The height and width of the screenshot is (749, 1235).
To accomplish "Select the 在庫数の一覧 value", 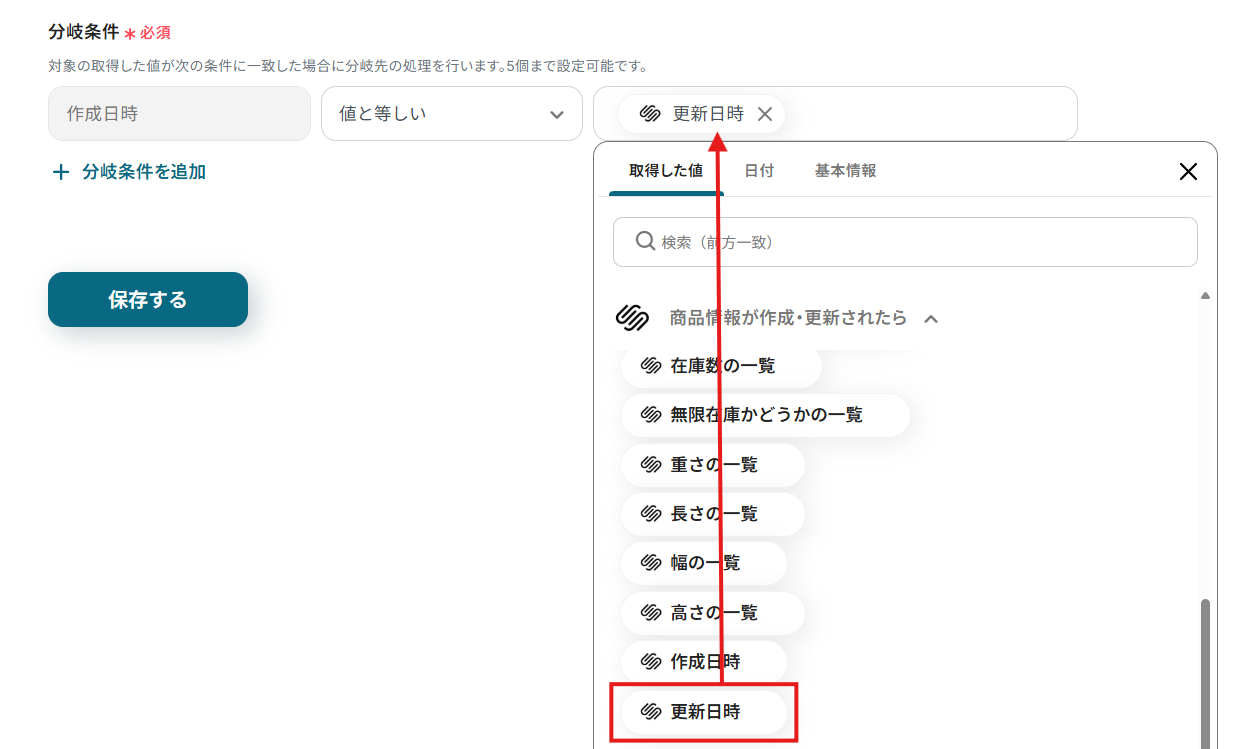I will [721, 366].
